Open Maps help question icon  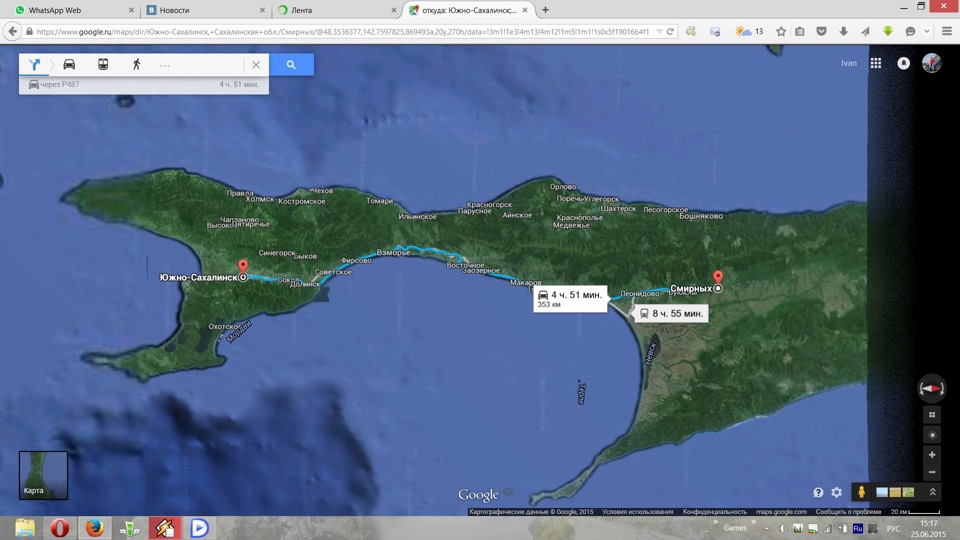(818, 492)
